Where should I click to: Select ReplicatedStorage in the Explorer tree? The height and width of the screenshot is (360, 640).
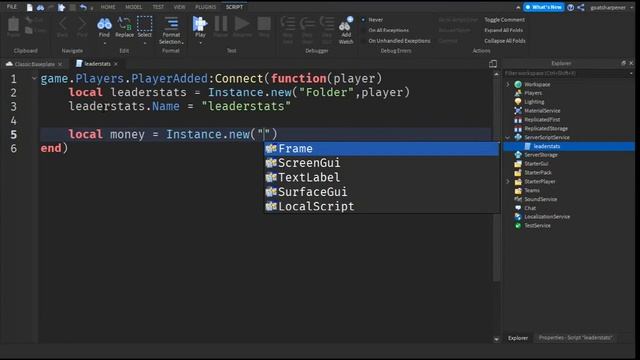tap(546, 128)
